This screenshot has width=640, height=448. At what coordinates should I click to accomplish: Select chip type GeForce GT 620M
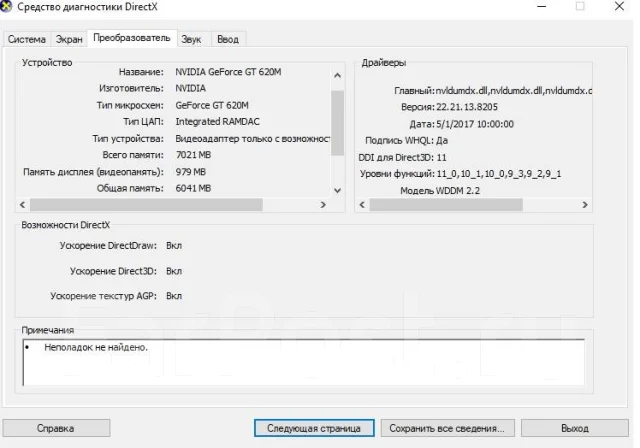[212, 105]
